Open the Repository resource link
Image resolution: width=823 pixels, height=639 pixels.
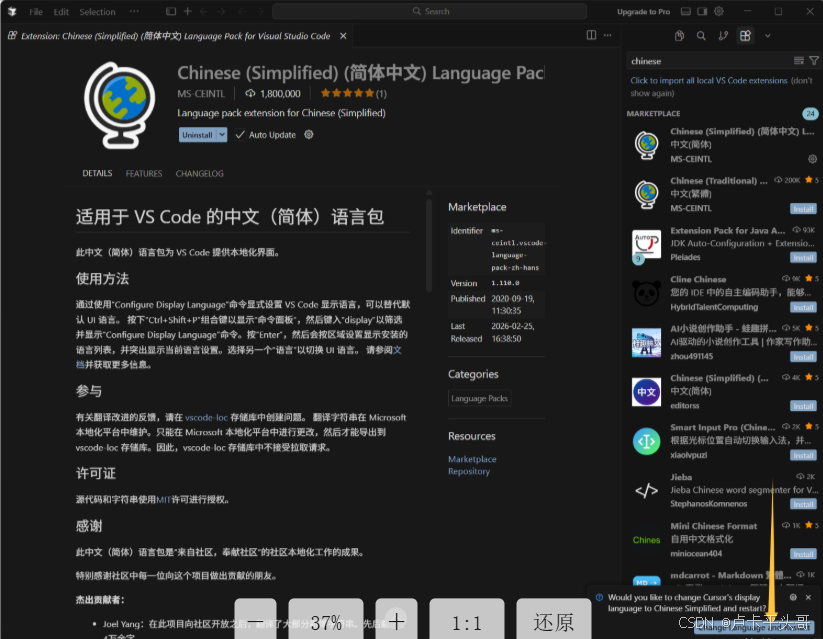469,471
